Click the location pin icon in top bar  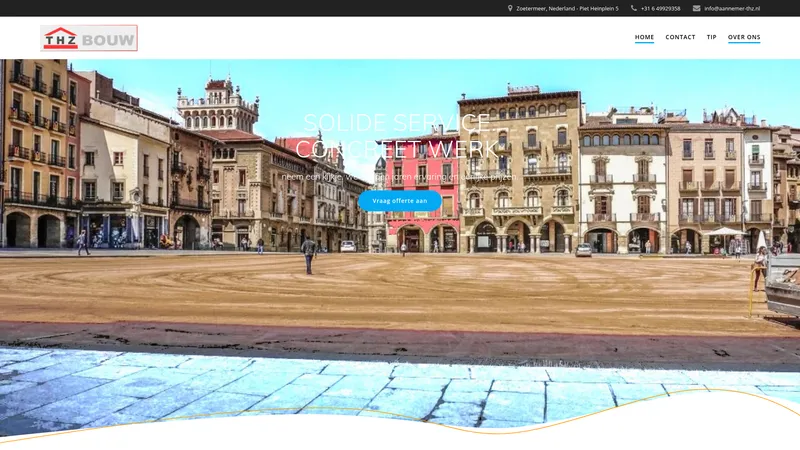510,8
